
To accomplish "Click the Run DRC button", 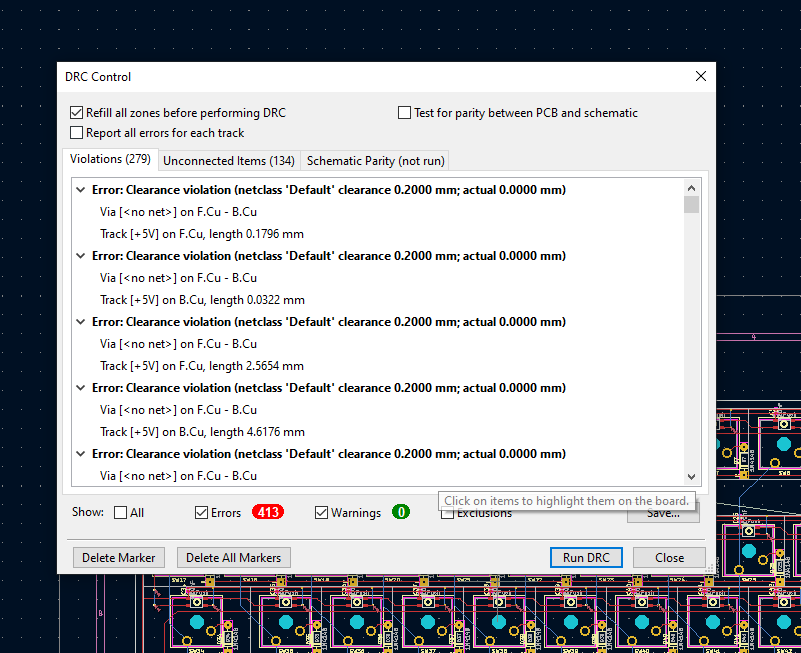I will [x=586, y=557].
